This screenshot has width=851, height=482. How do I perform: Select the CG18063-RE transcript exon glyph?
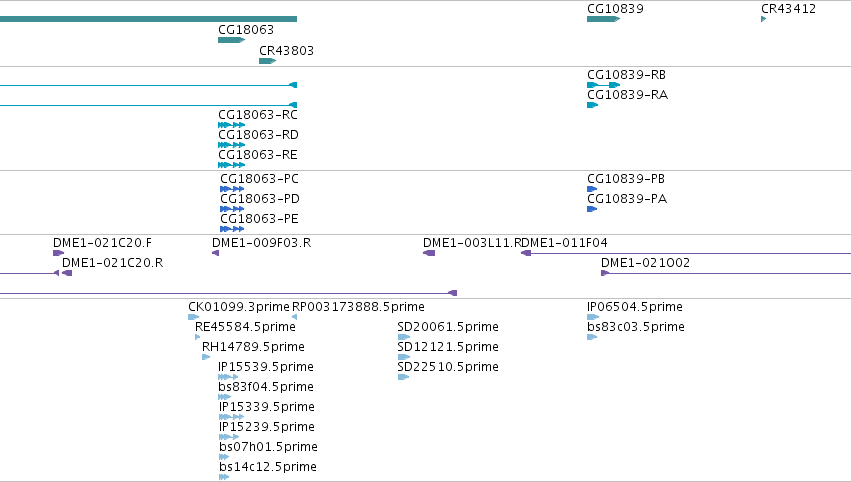[x=232, y=165]
